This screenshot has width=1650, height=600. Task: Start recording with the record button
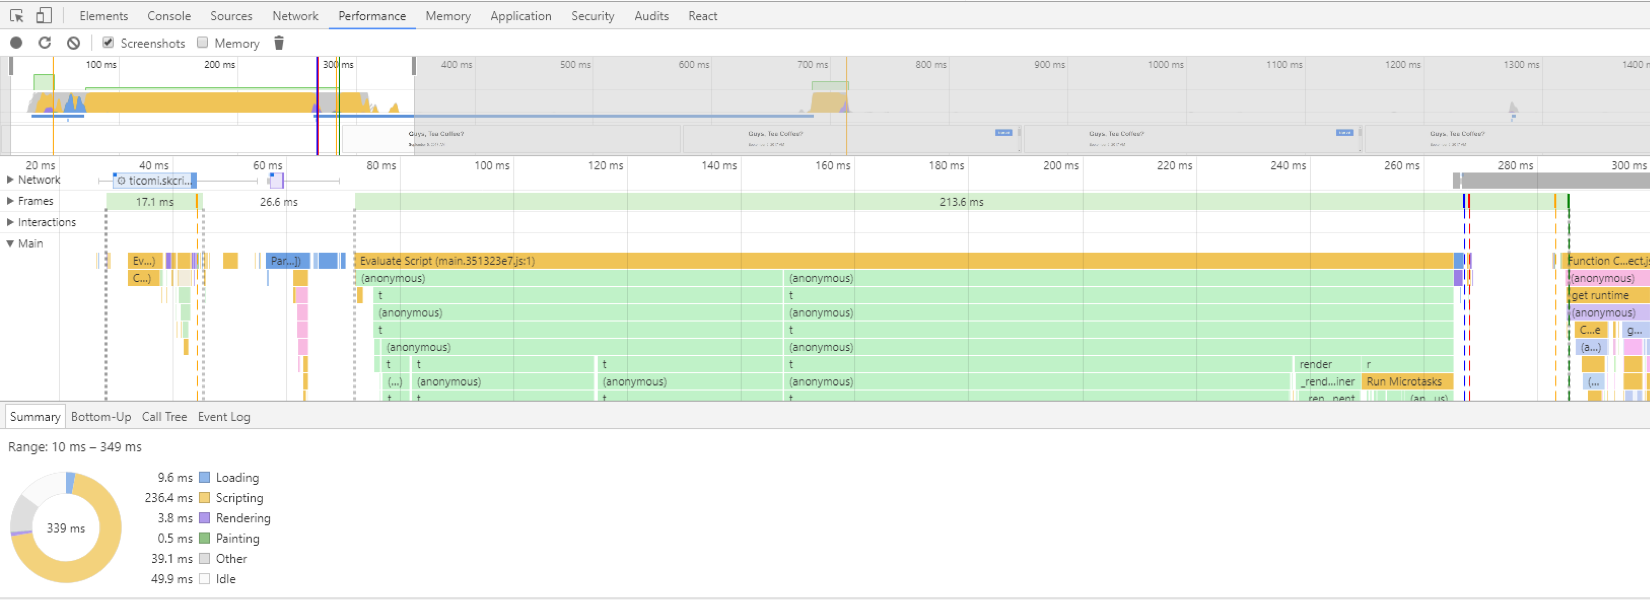16,43
